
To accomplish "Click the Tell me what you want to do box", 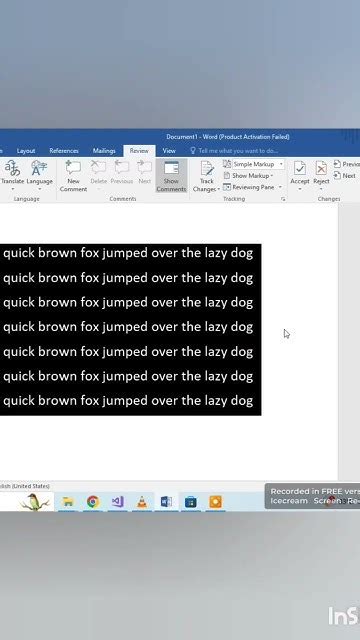I will point(234,151).
